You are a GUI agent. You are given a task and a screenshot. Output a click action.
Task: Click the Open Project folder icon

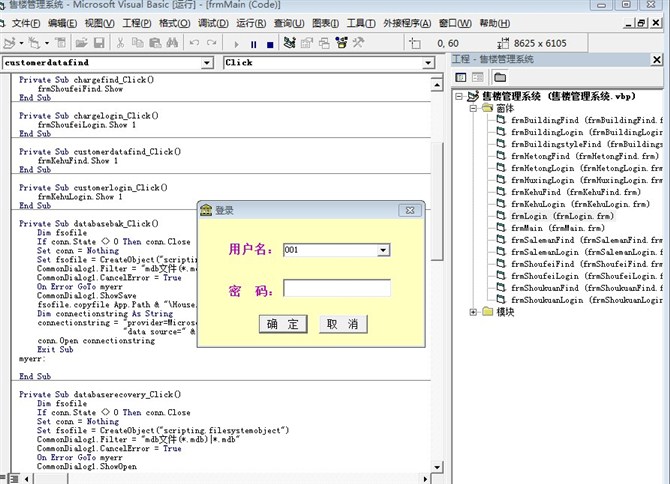coord(81,43)
